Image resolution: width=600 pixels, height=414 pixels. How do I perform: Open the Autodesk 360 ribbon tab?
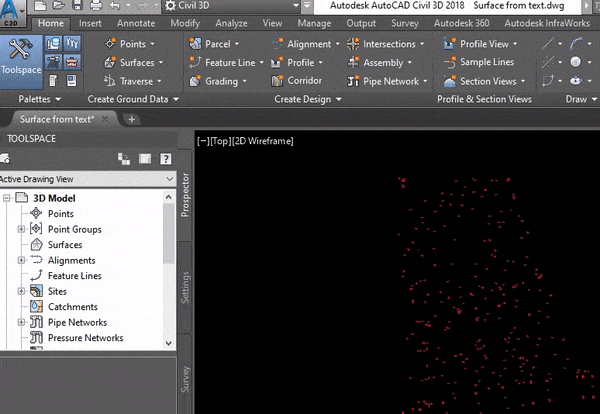461,23
